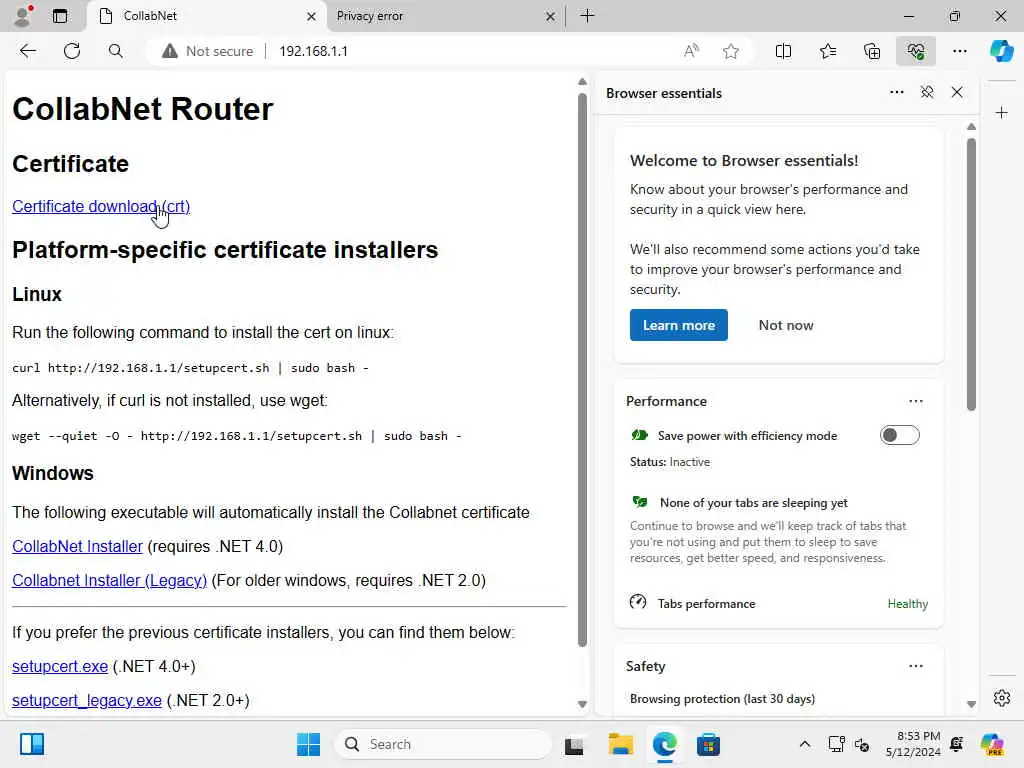Unpin the Browser essentials pane
Screen dimensions: 1024x768
pyautogui.click(x=927, y=93)
